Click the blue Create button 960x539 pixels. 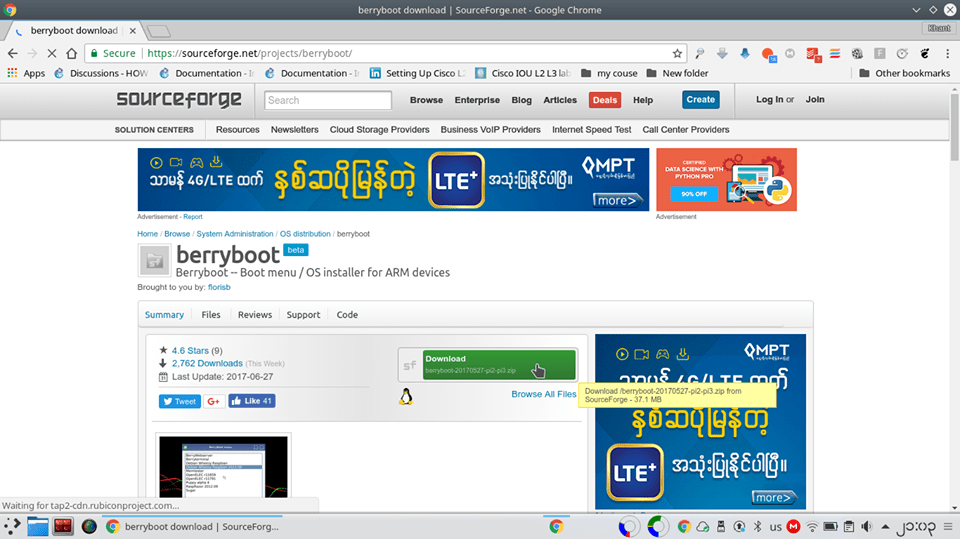pos(700,99)
